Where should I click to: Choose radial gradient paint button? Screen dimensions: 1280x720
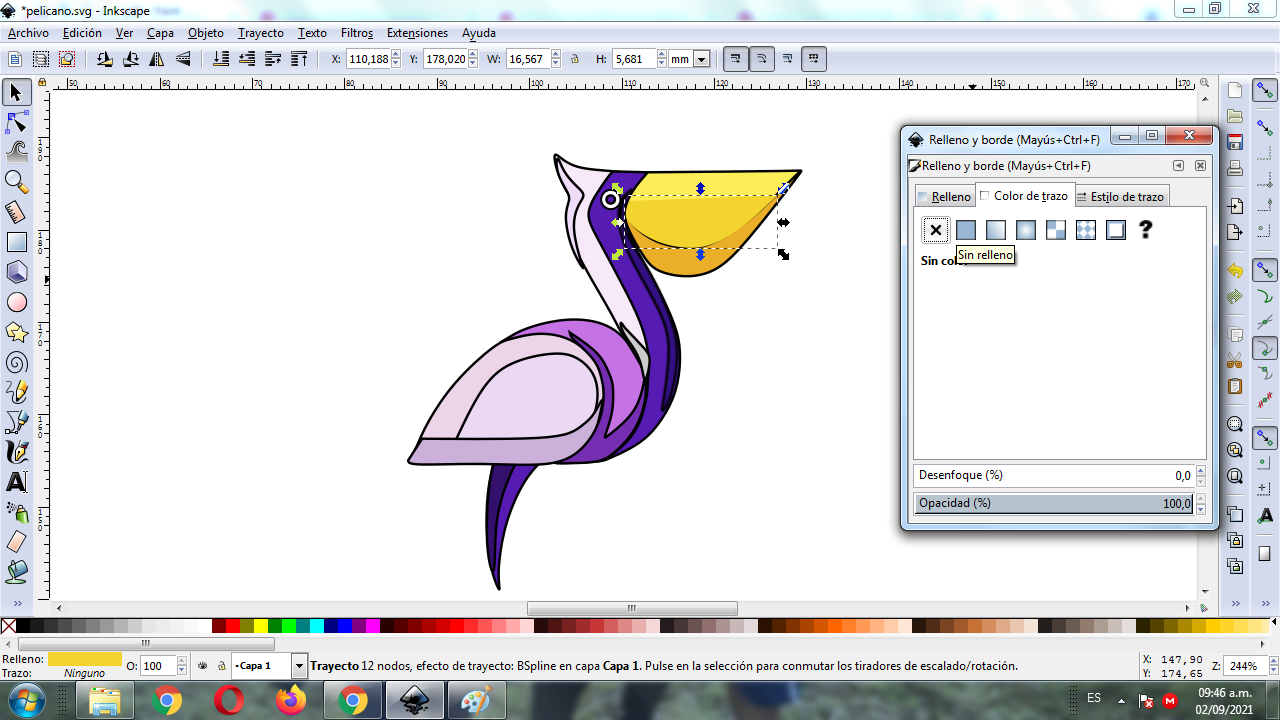click(1025, 230)
